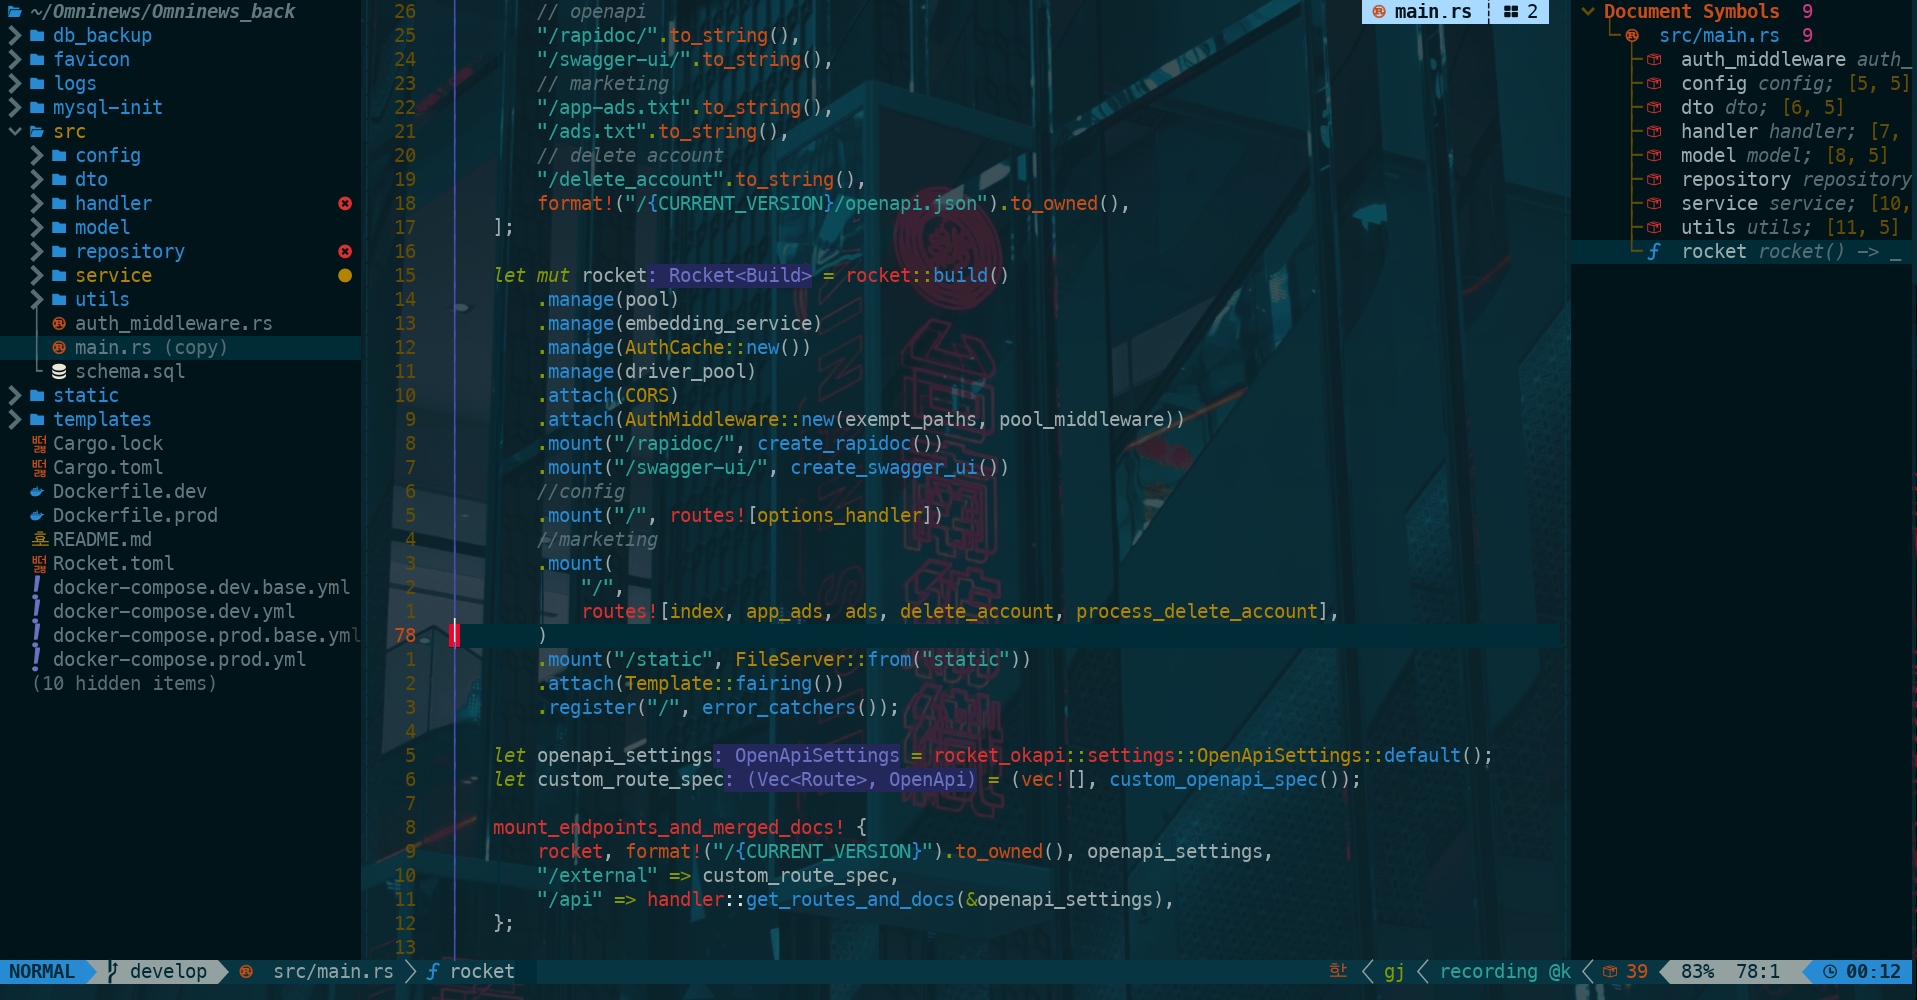
Task: Click the diagnostics count 39 in status line
Action: pos(1636,971)
